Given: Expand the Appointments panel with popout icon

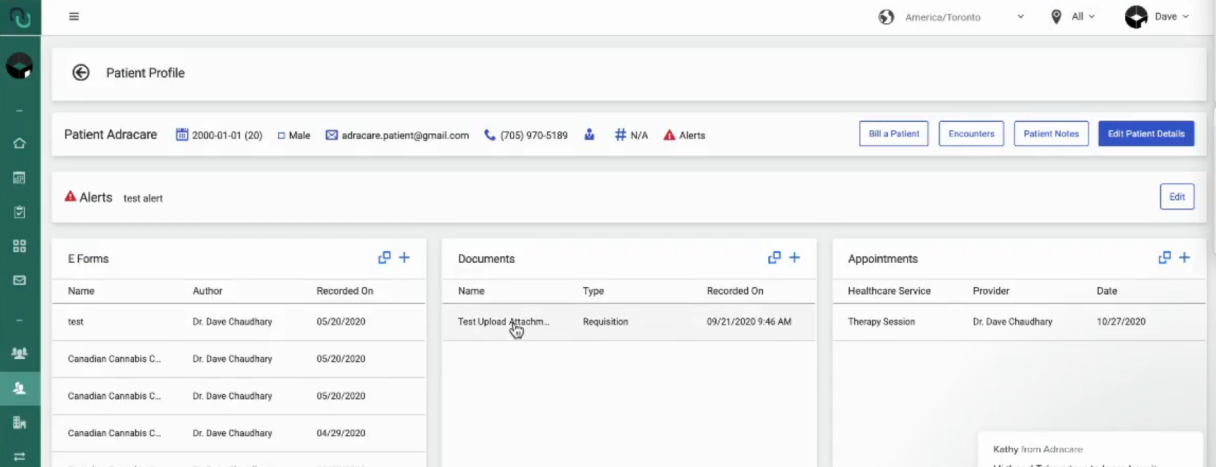Looking at the screenshot, I should (x=1164, y=257).
